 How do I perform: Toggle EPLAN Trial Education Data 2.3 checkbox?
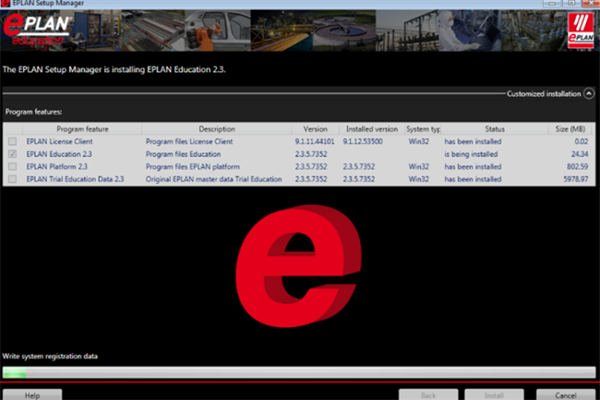12,179
